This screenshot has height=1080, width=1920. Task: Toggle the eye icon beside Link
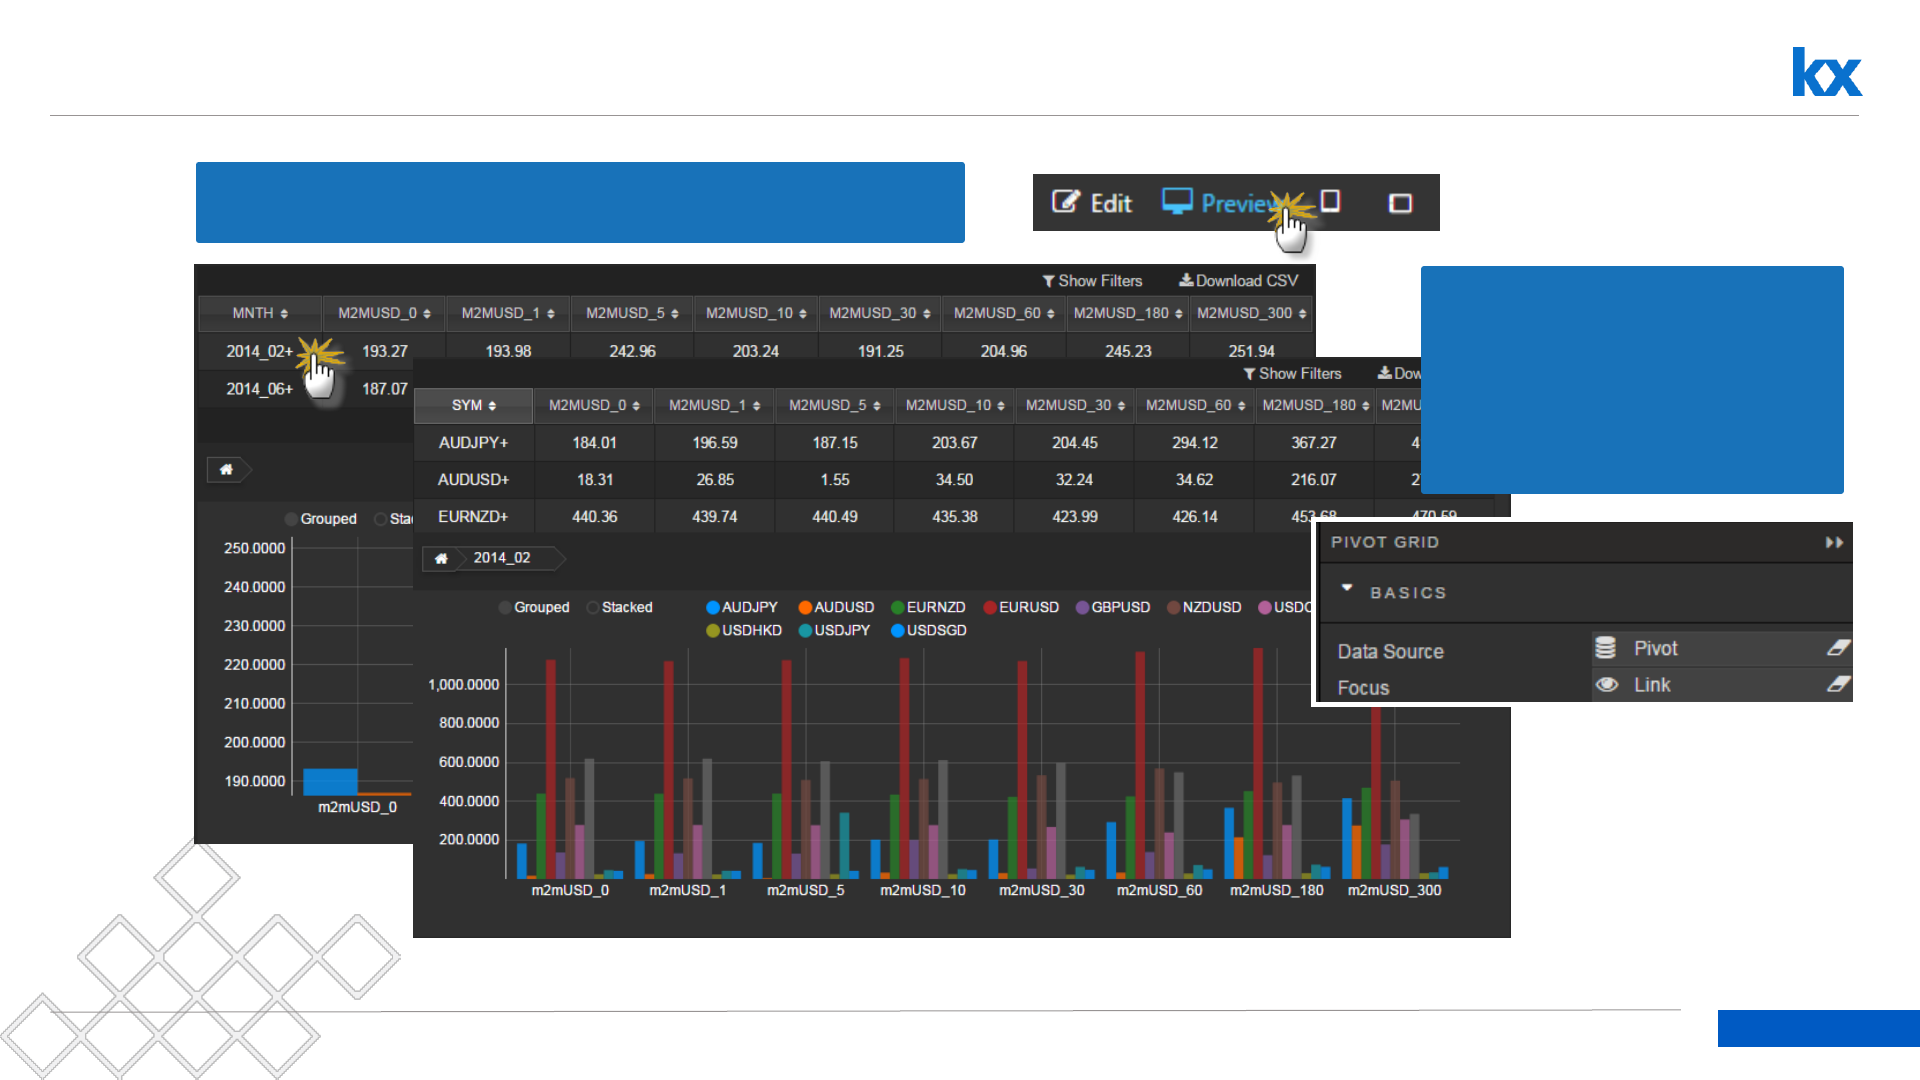coord(1607,685)
